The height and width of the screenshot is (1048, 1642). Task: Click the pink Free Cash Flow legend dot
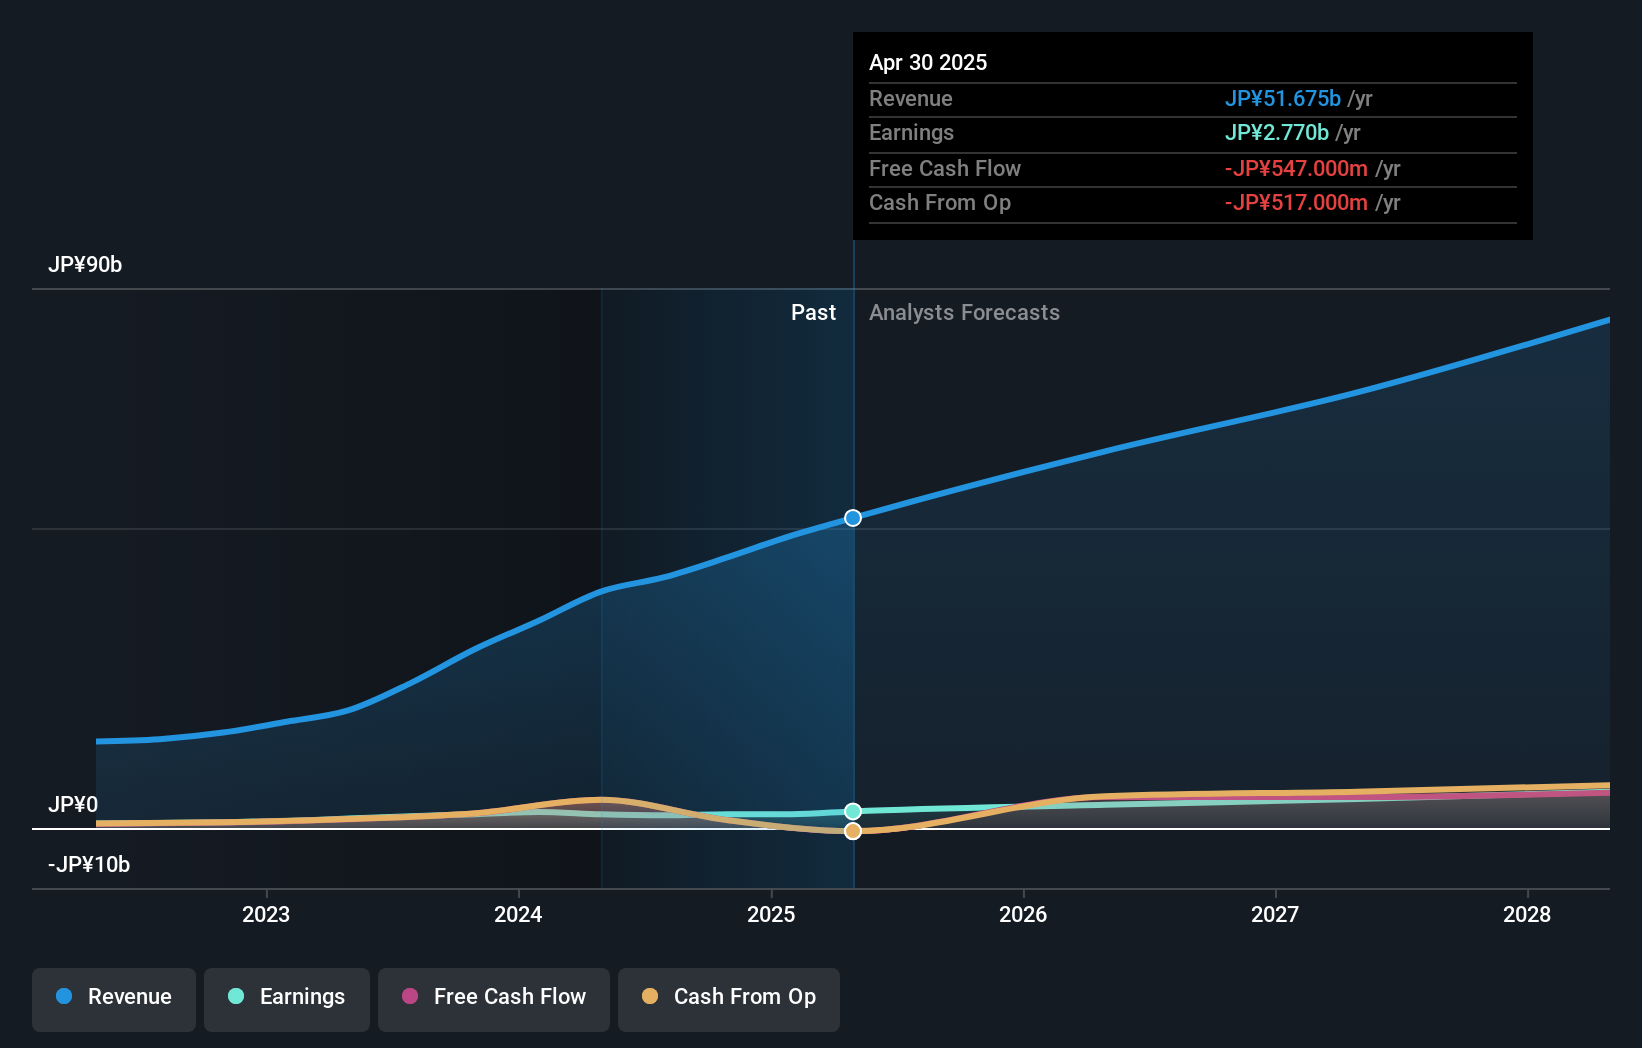(x=410, y=996)
